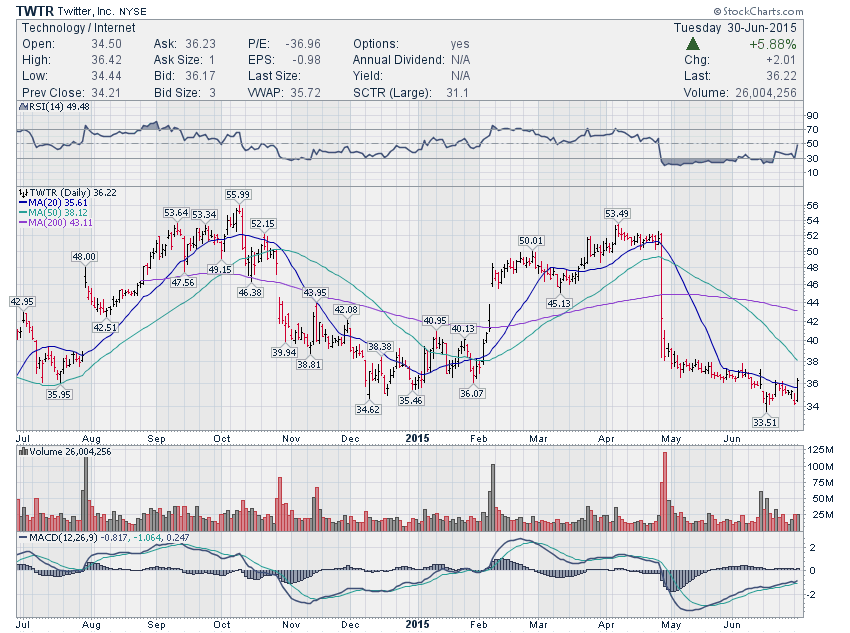Image resolution: width=850 pixels, height=633 pixels.
Task: Click the green up-triangle change indicator
Action: [x=692, y=44]
